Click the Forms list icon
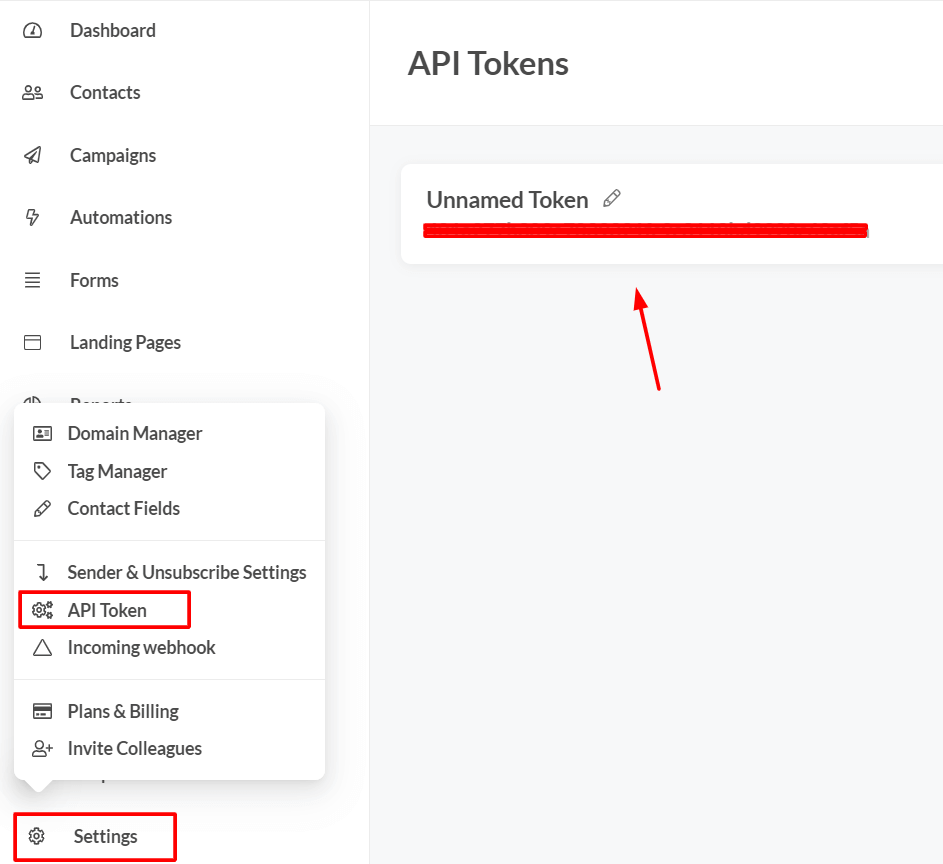This screenshot has width=943, height=864. click(x=33, y=281)
